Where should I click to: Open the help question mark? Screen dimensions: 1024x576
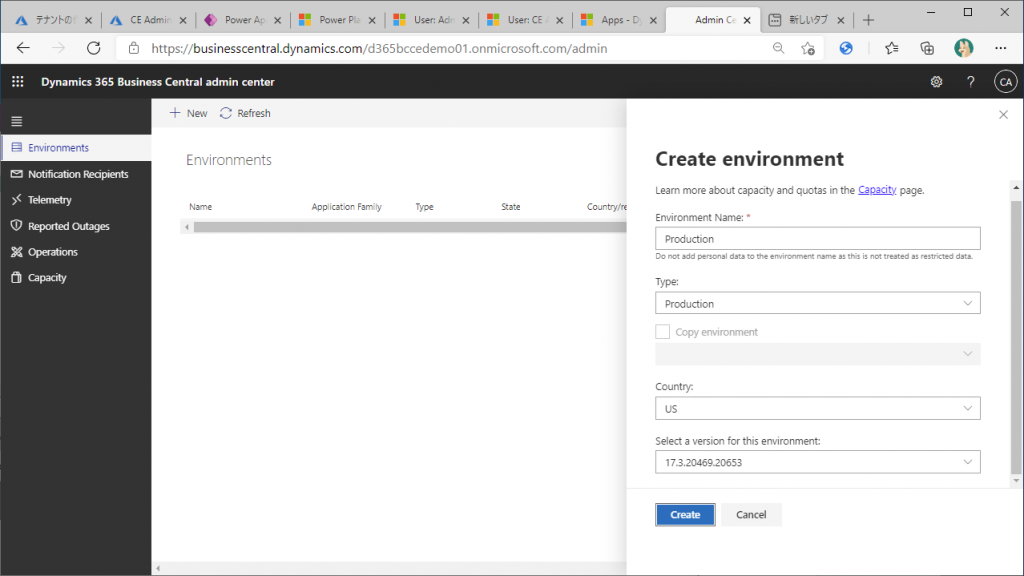970,82
